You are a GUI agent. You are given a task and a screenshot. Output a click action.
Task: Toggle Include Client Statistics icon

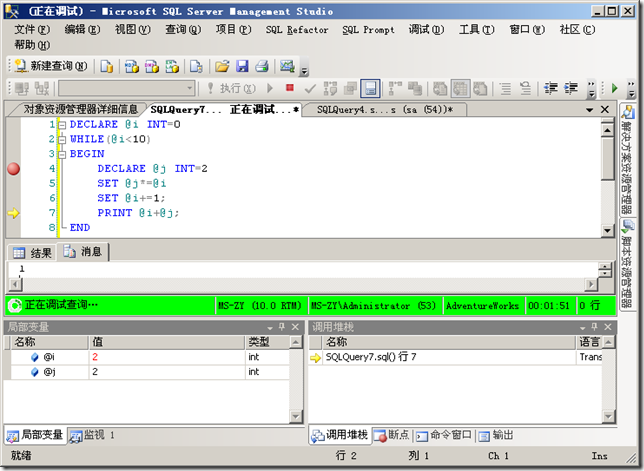(415, 88)
